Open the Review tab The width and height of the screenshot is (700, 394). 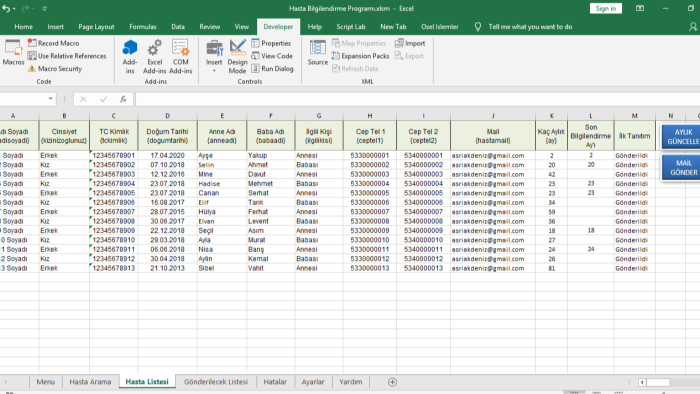tap(209, 27)
